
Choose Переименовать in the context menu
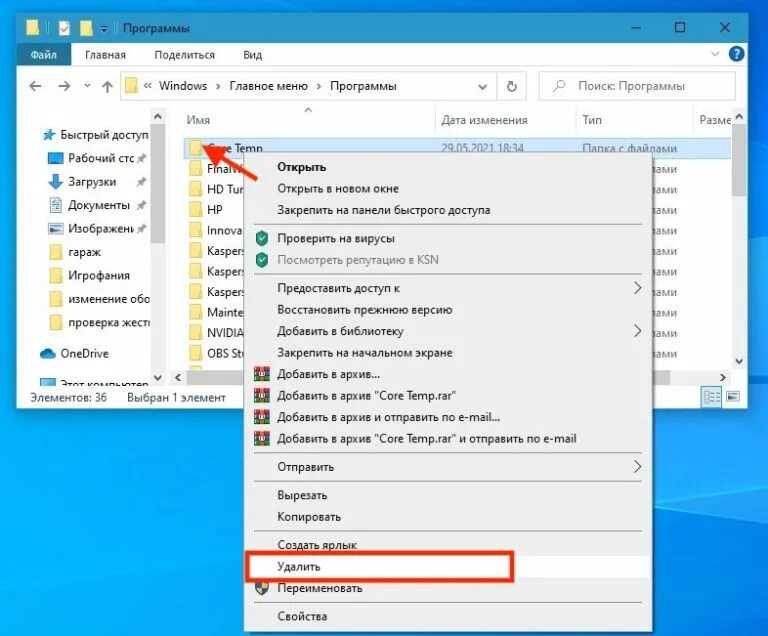(448, 588)
